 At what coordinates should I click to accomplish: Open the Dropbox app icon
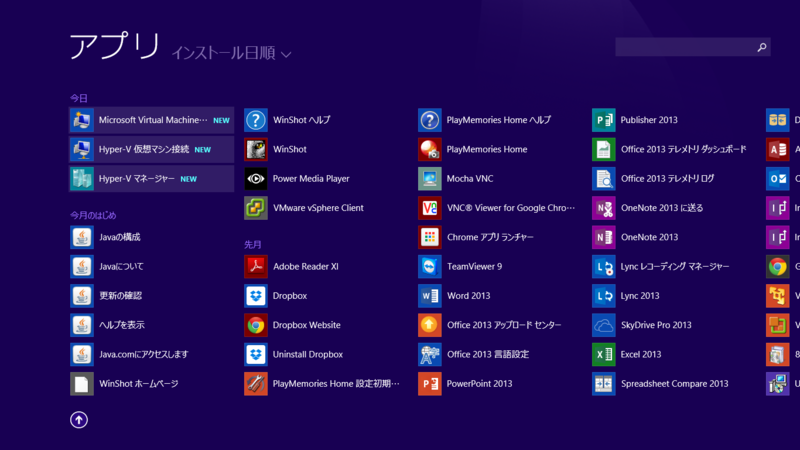click(256, 296)
